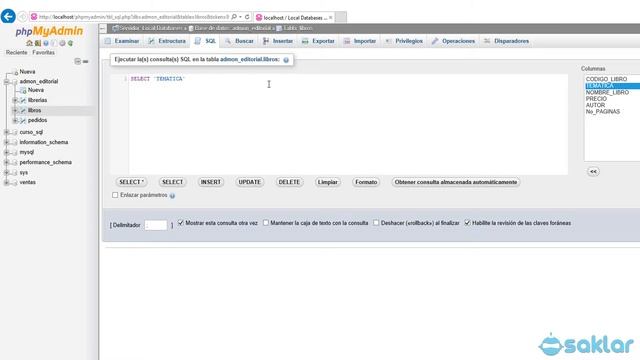Open the navigation panel settings gear icon

pyautogui.click(x=62, y=43)
